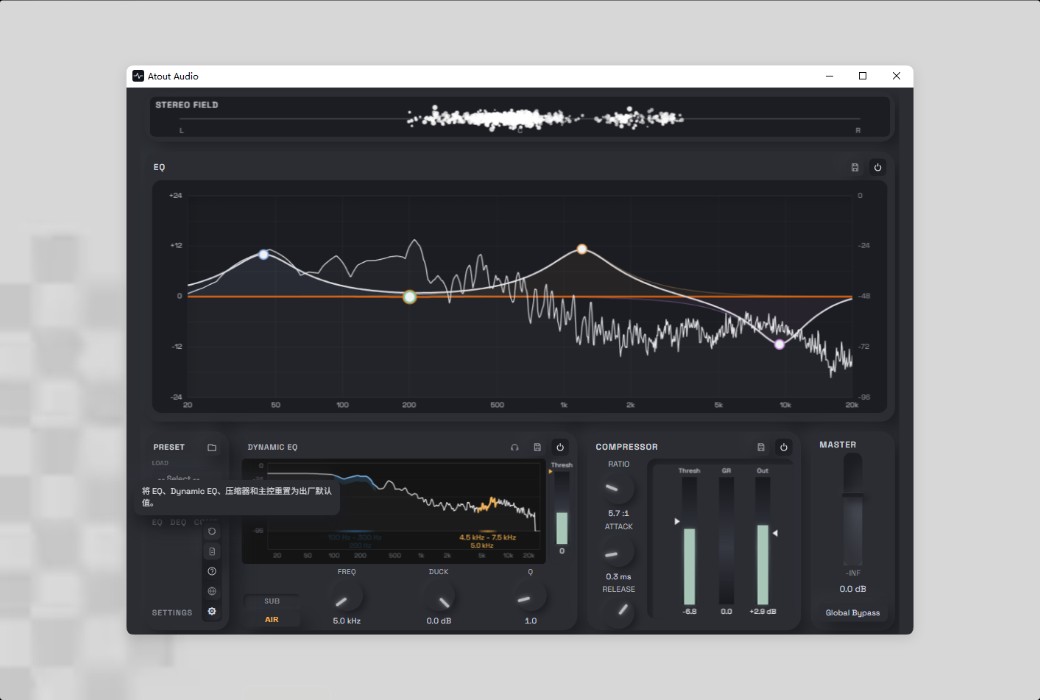Toggle the Dynamic EQ power button
Screen dimensions: 1040x700
[560, 447]
